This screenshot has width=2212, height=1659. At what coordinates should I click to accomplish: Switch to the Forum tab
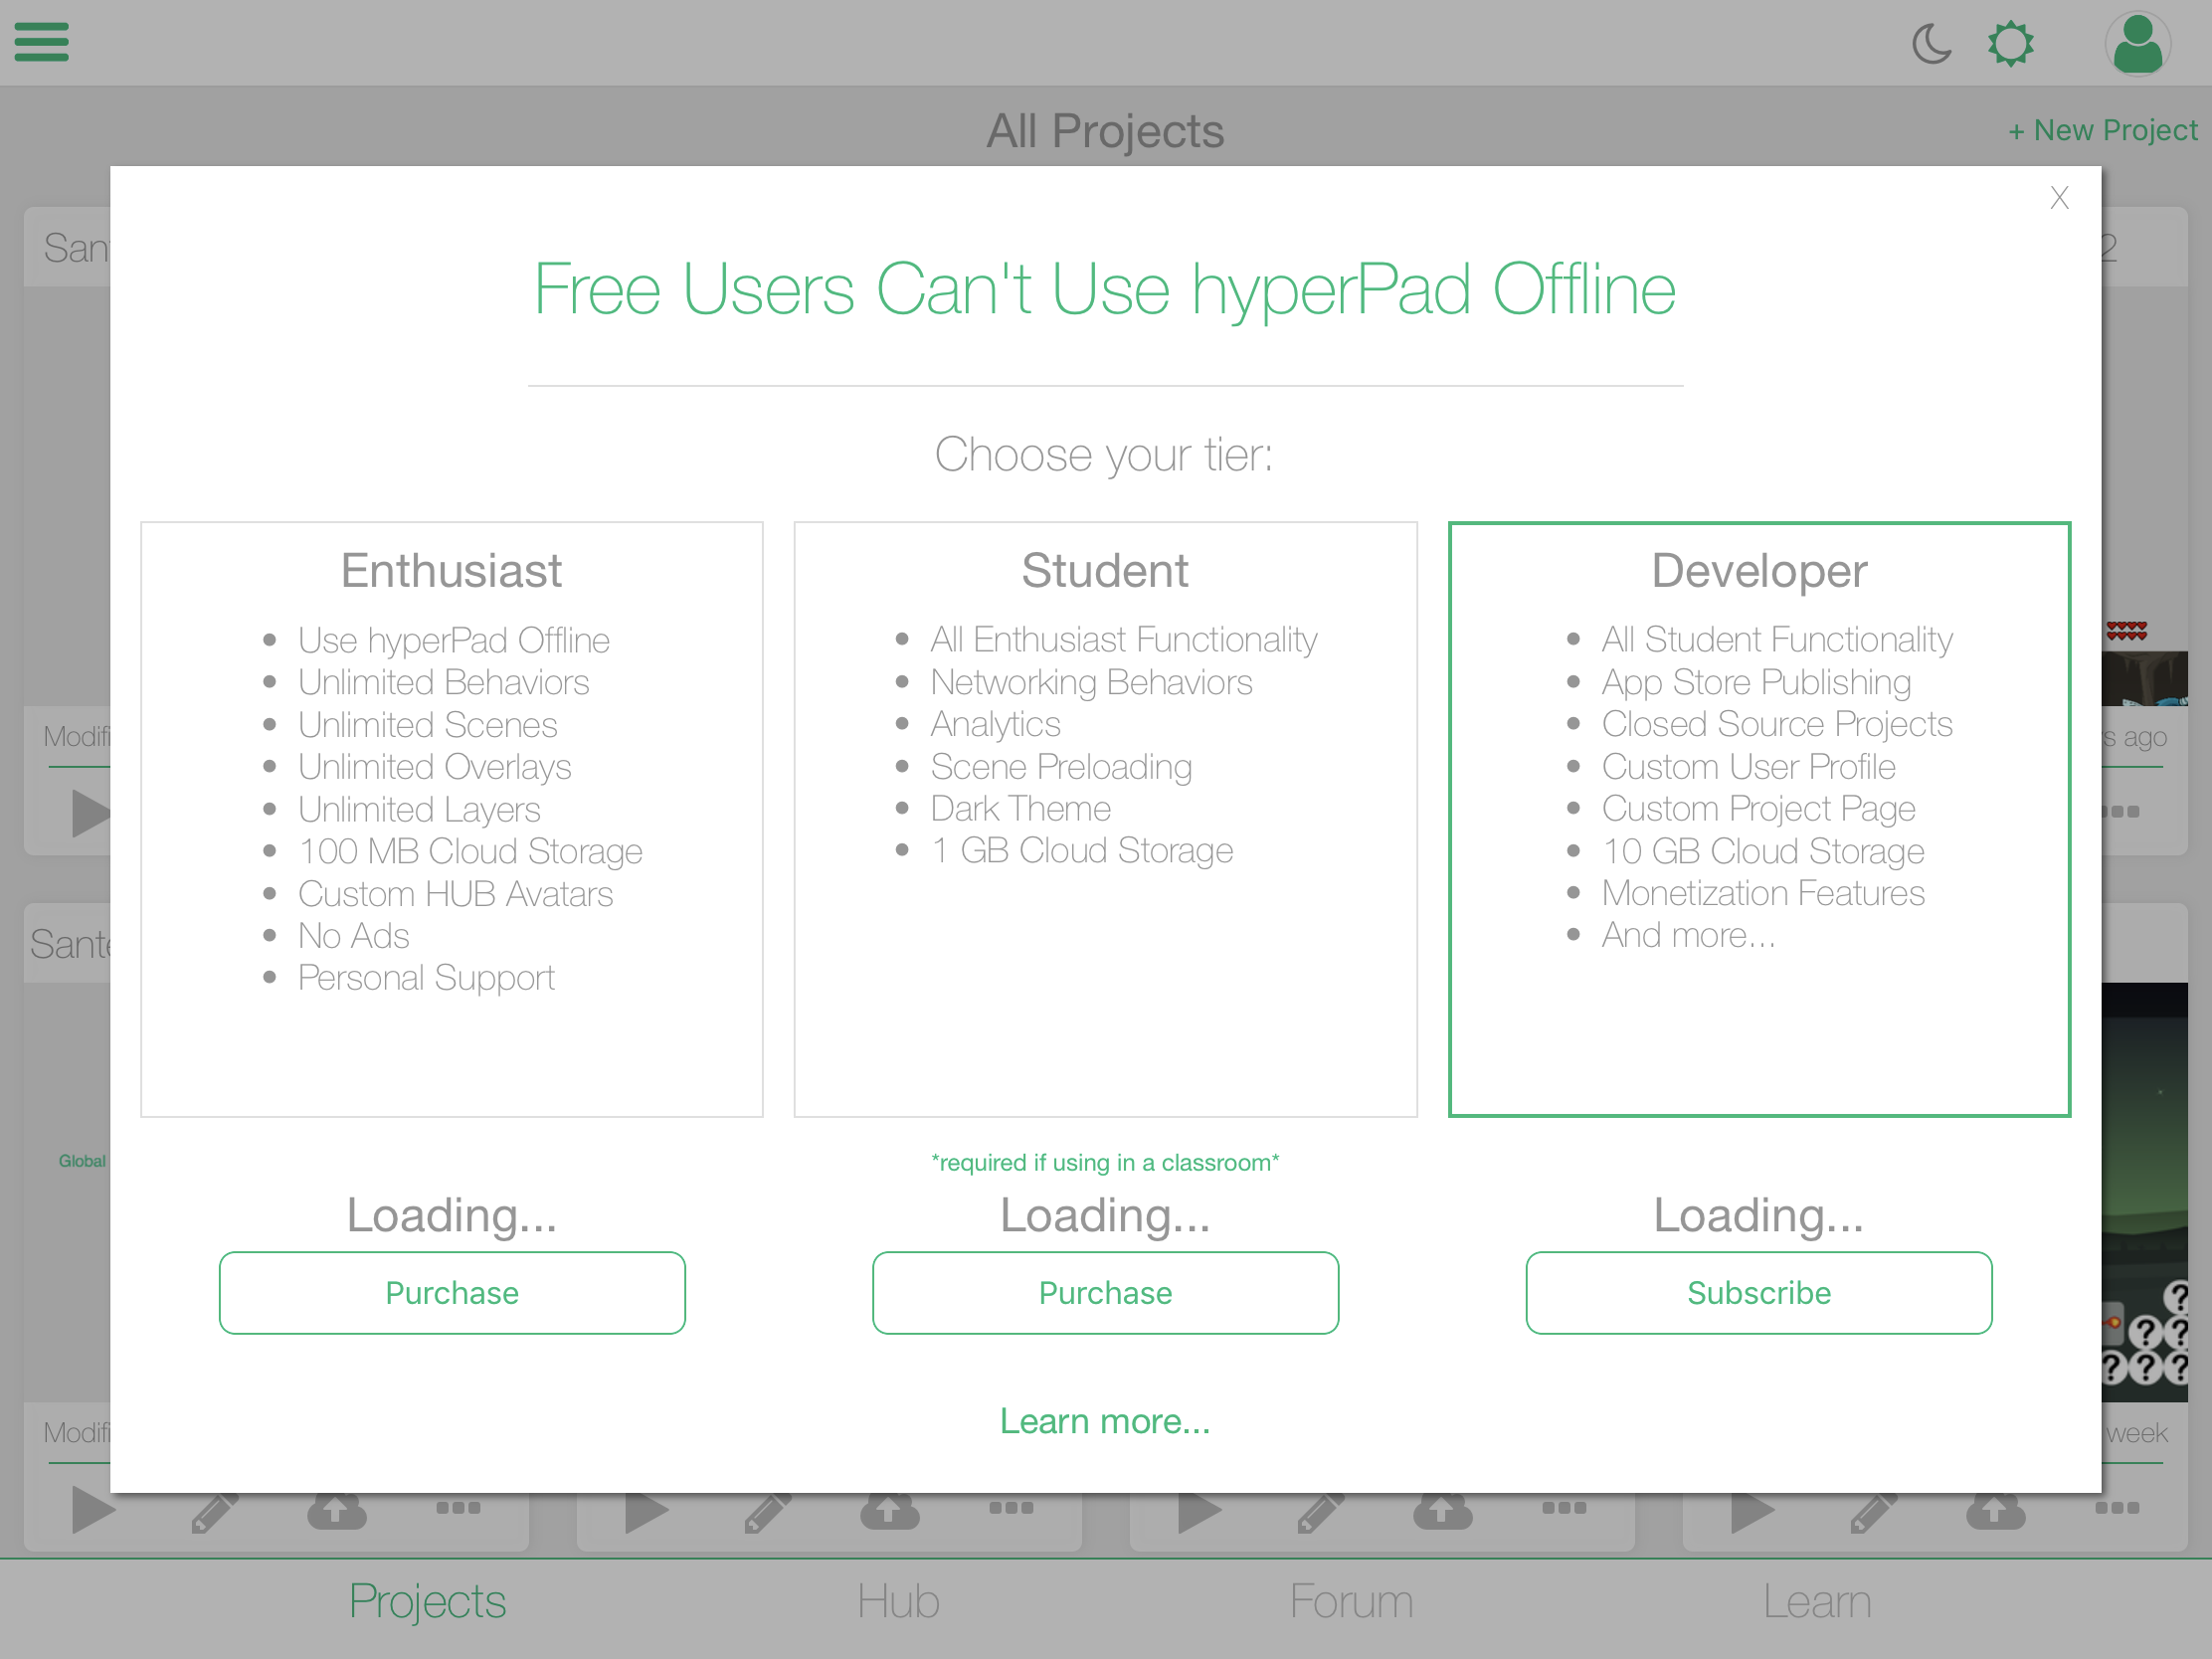coord(1351,1601)
